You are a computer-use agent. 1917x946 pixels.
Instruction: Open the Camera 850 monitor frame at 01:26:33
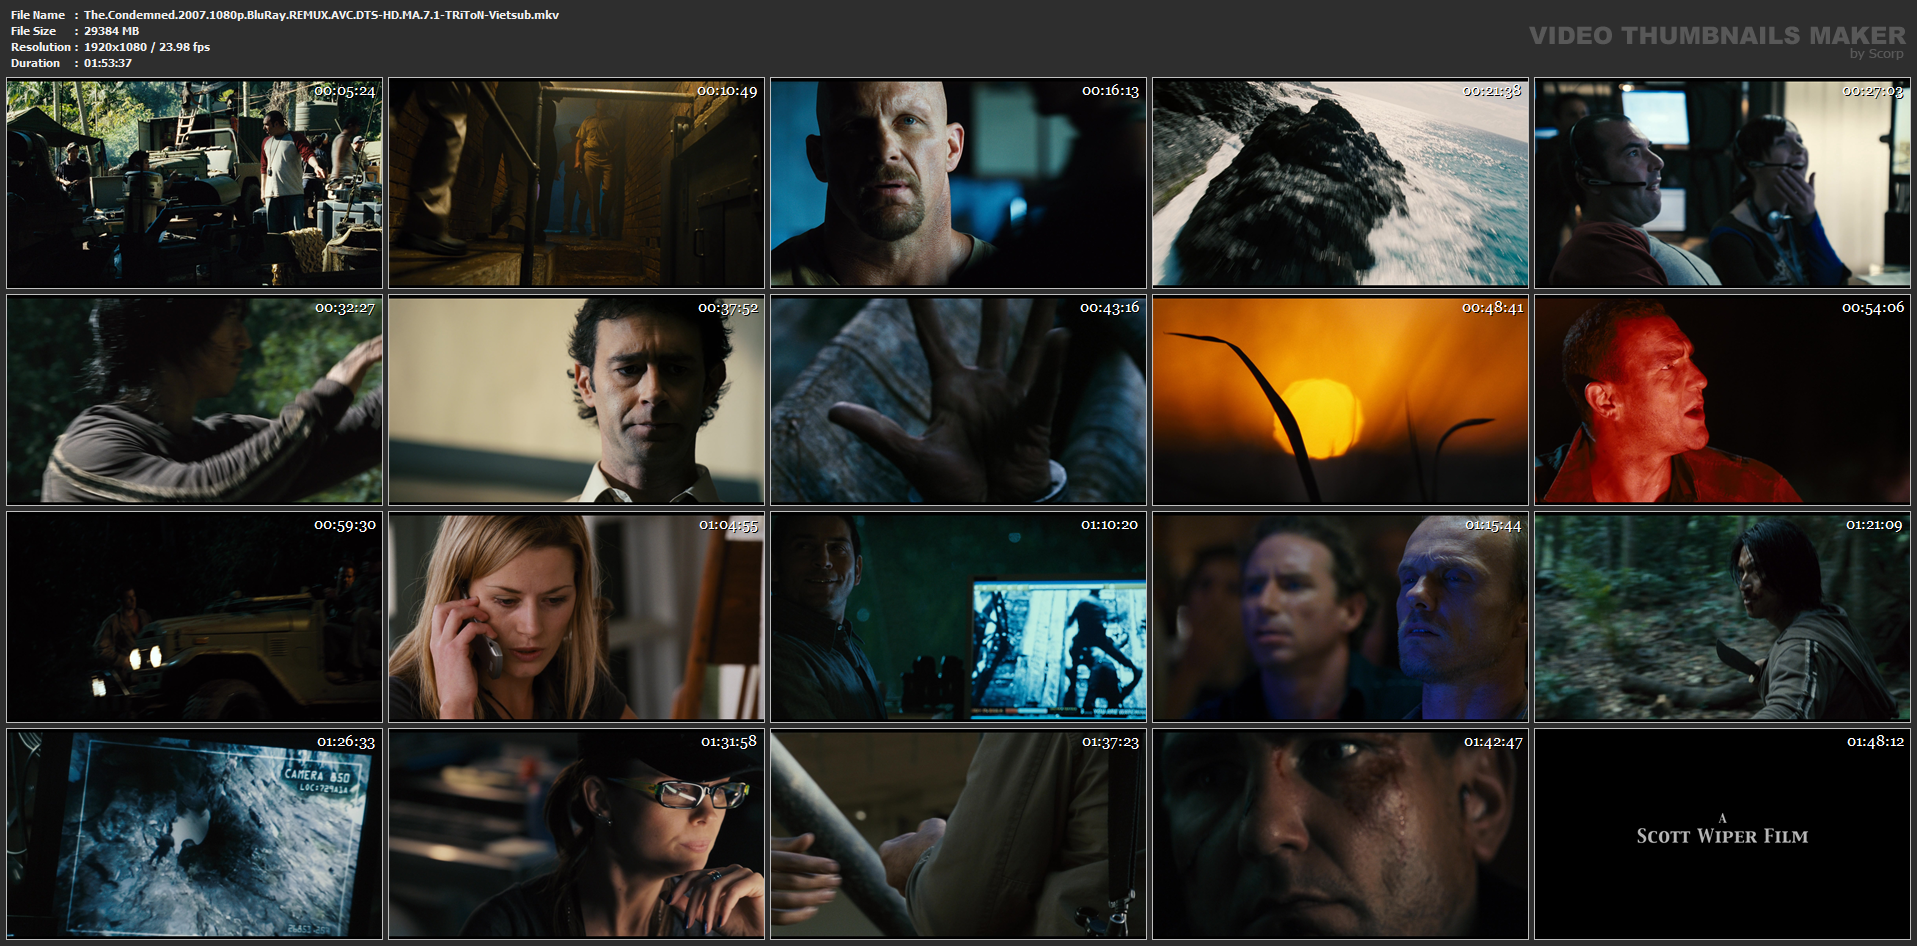pyautogui.click(x=194, y=834)
